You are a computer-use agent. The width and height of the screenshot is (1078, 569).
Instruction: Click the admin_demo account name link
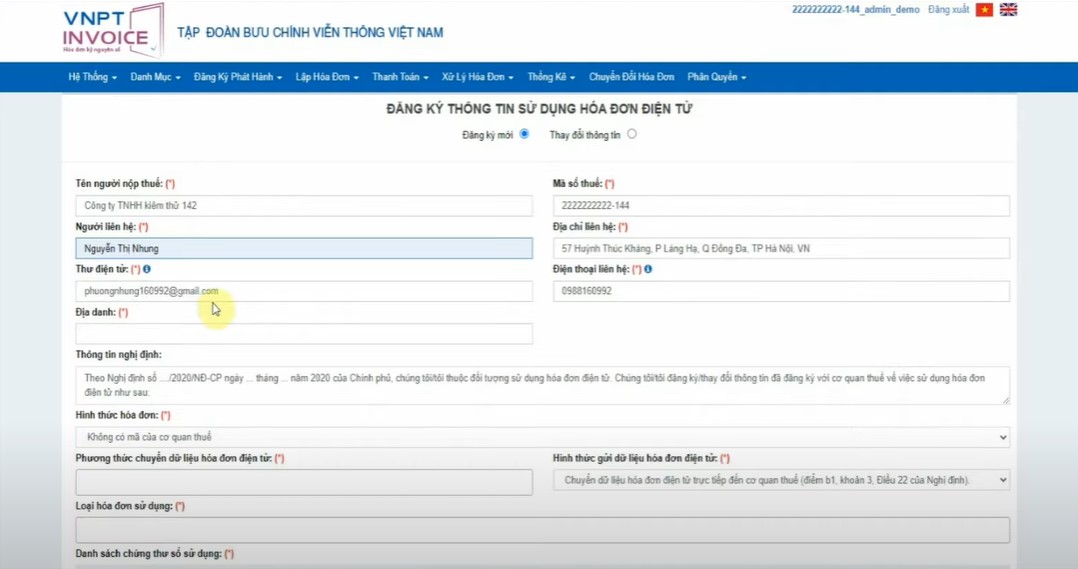pos(855,10)
